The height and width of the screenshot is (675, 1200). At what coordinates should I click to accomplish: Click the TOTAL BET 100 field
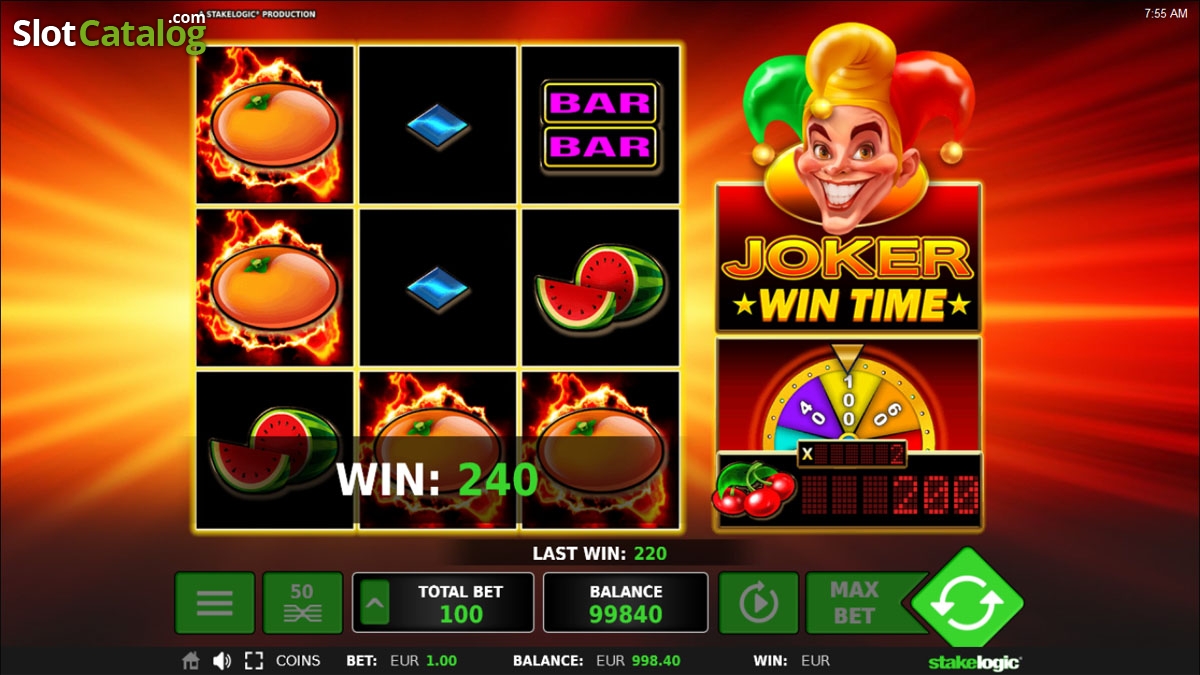click(x=444, y=603)
